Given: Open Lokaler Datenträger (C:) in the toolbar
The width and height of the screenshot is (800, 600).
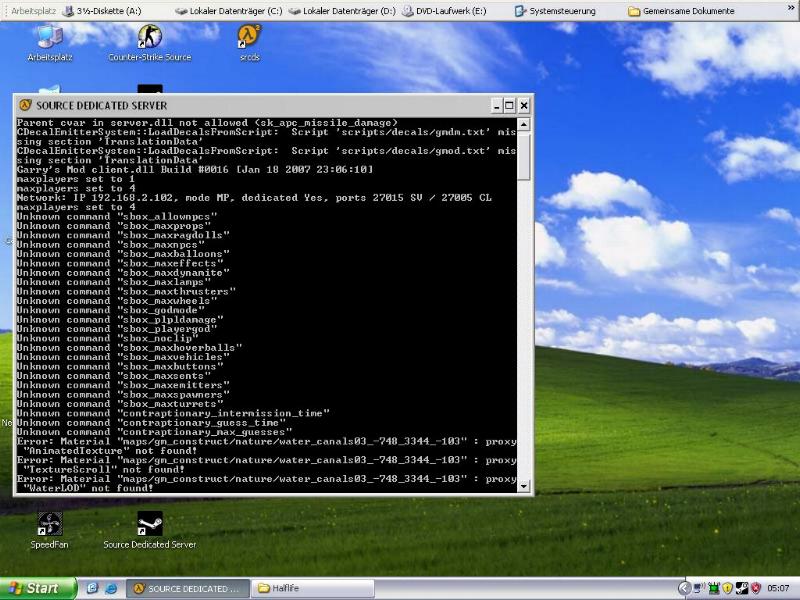Looking at the screenshot, I should point(228,10).
